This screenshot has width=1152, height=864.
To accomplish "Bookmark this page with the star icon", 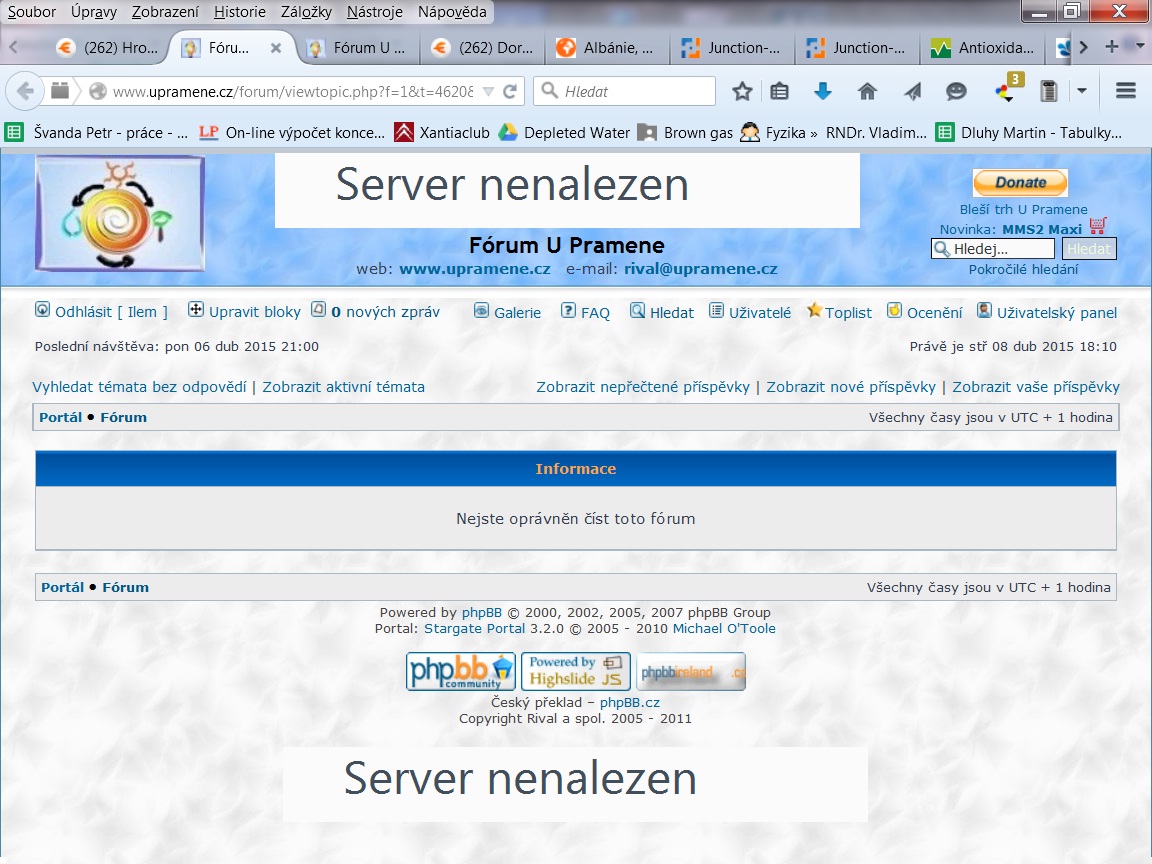I will (x=742, y=91).
